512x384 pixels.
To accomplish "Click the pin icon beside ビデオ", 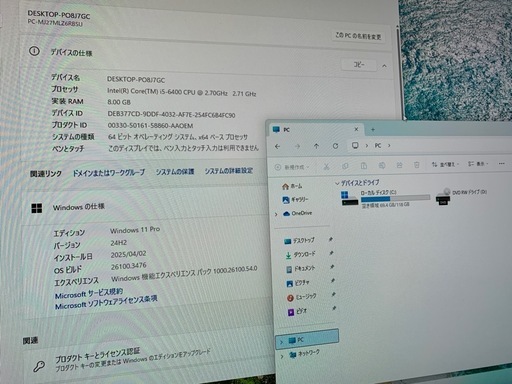I will (x=334, y=308).
